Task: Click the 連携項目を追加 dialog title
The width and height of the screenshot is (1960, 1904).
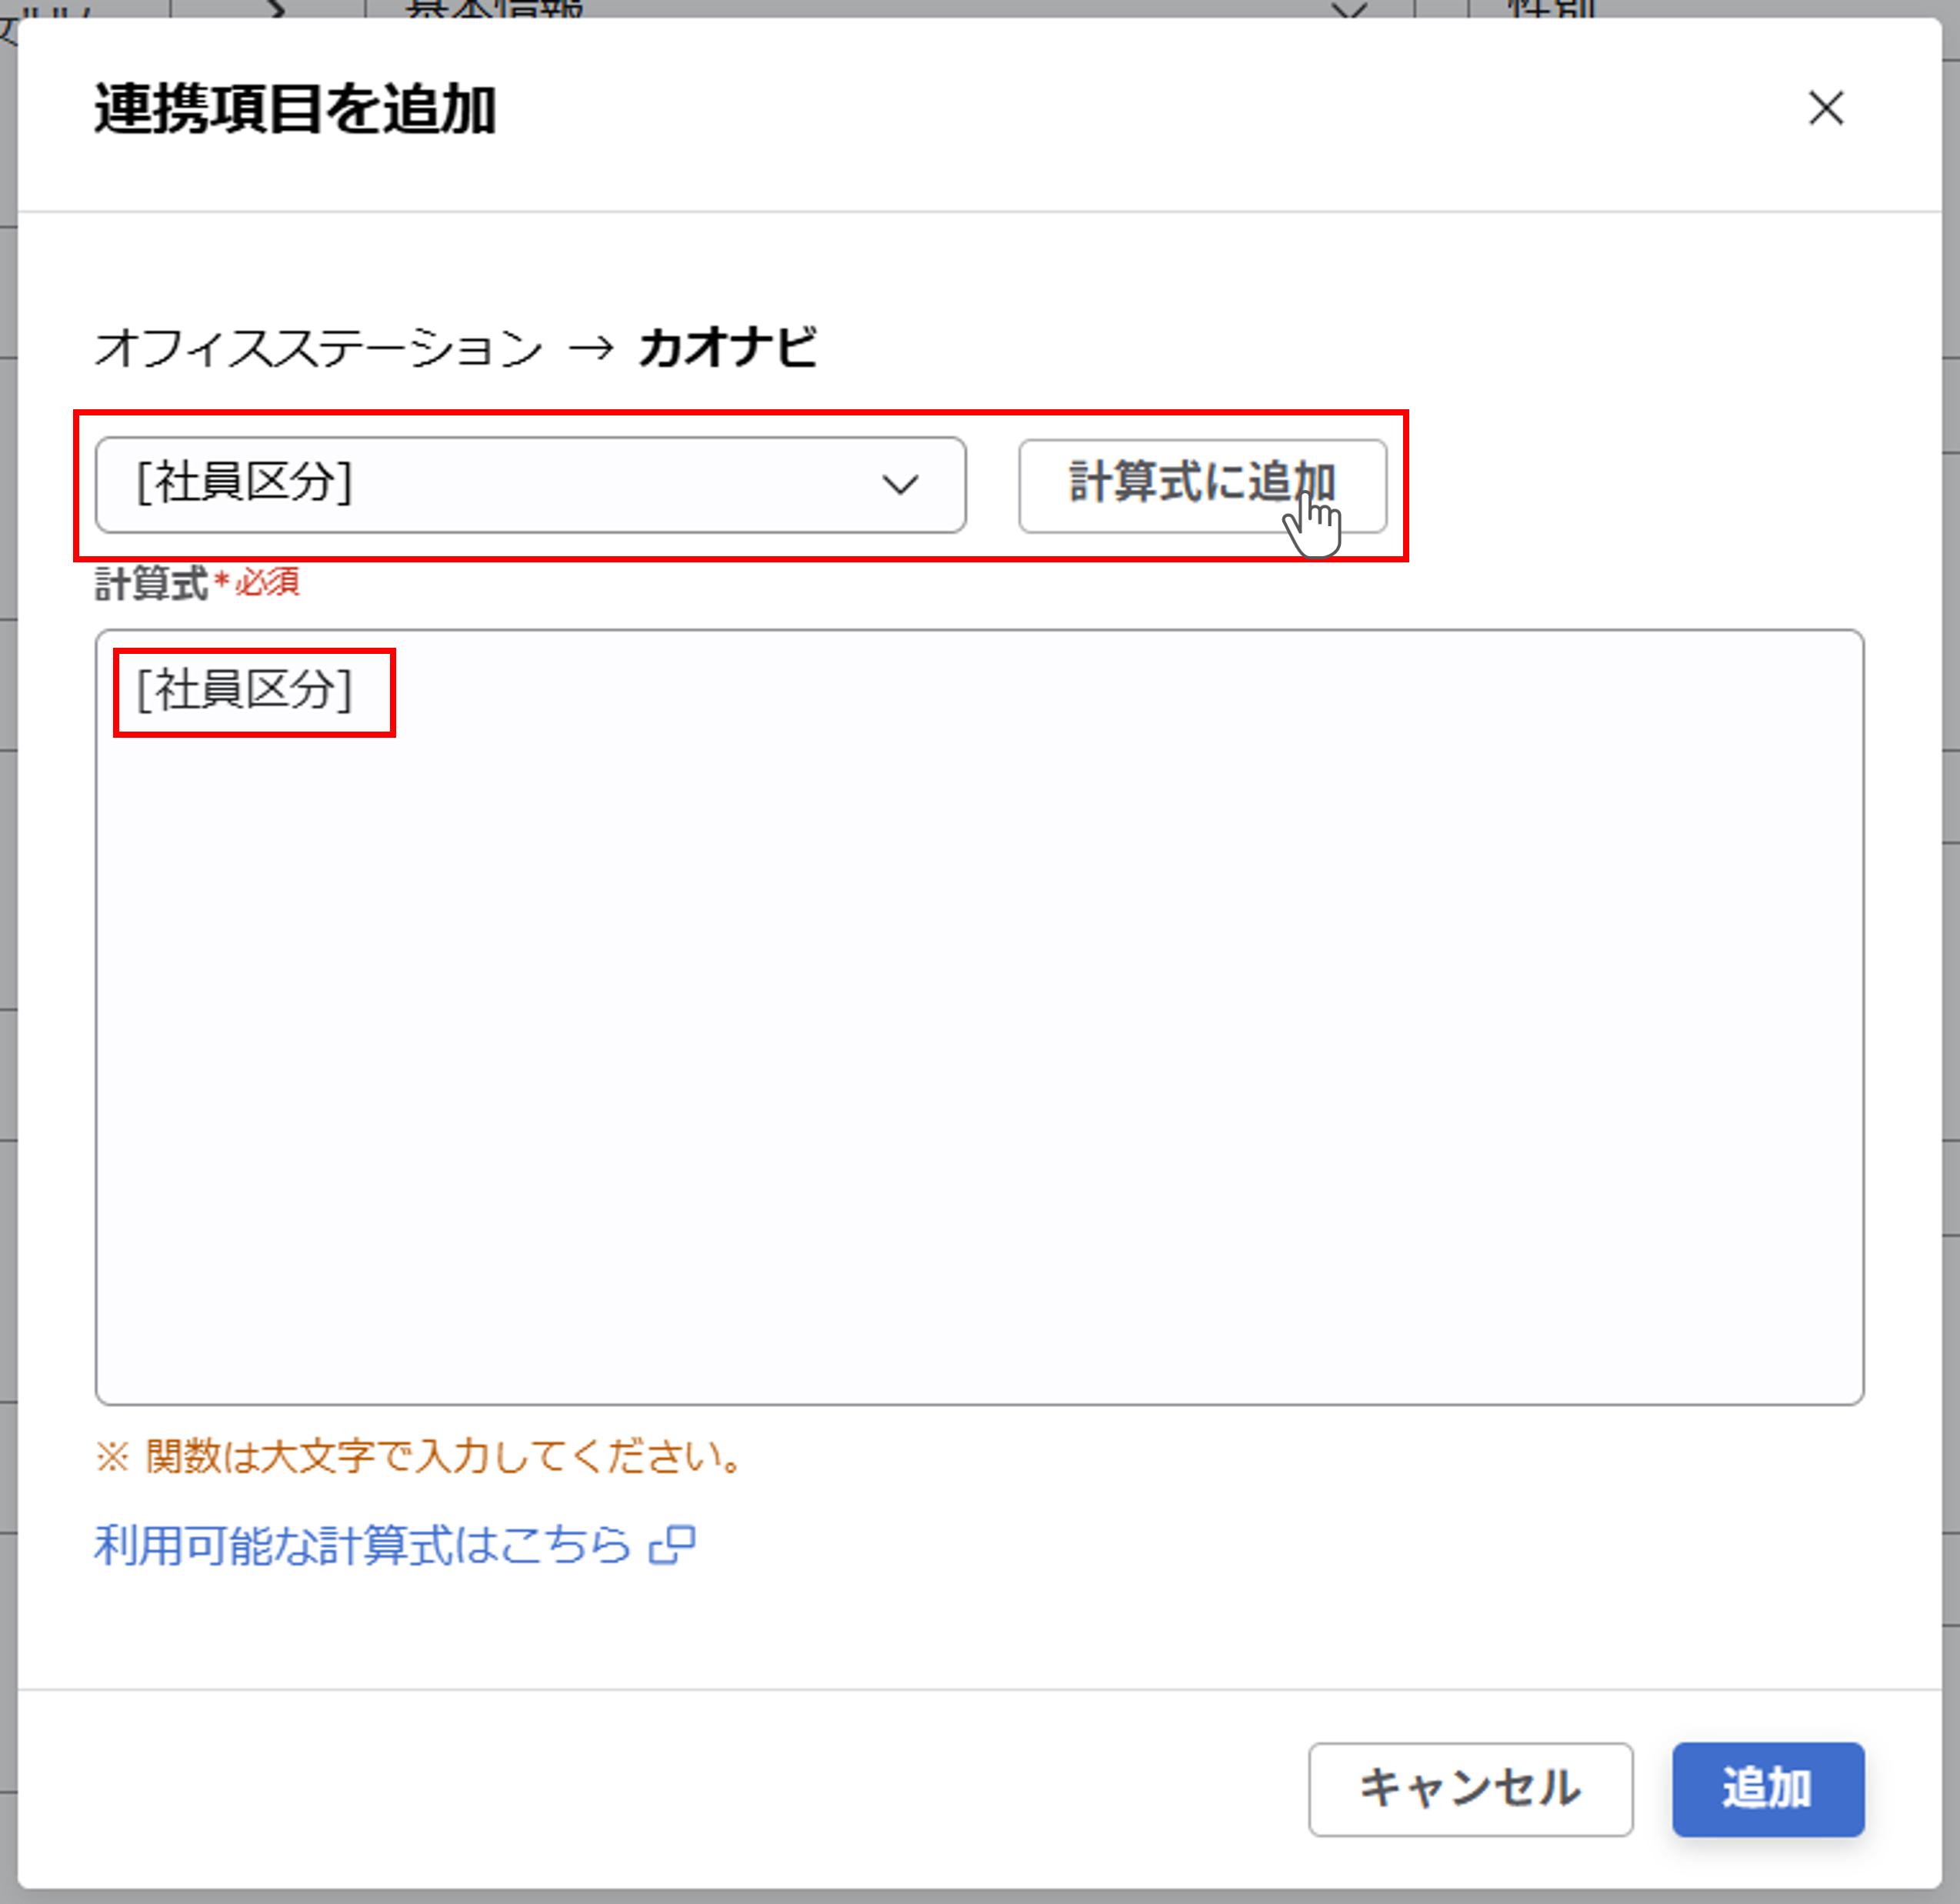Action: pyautogui.click(x=296, y=108)
